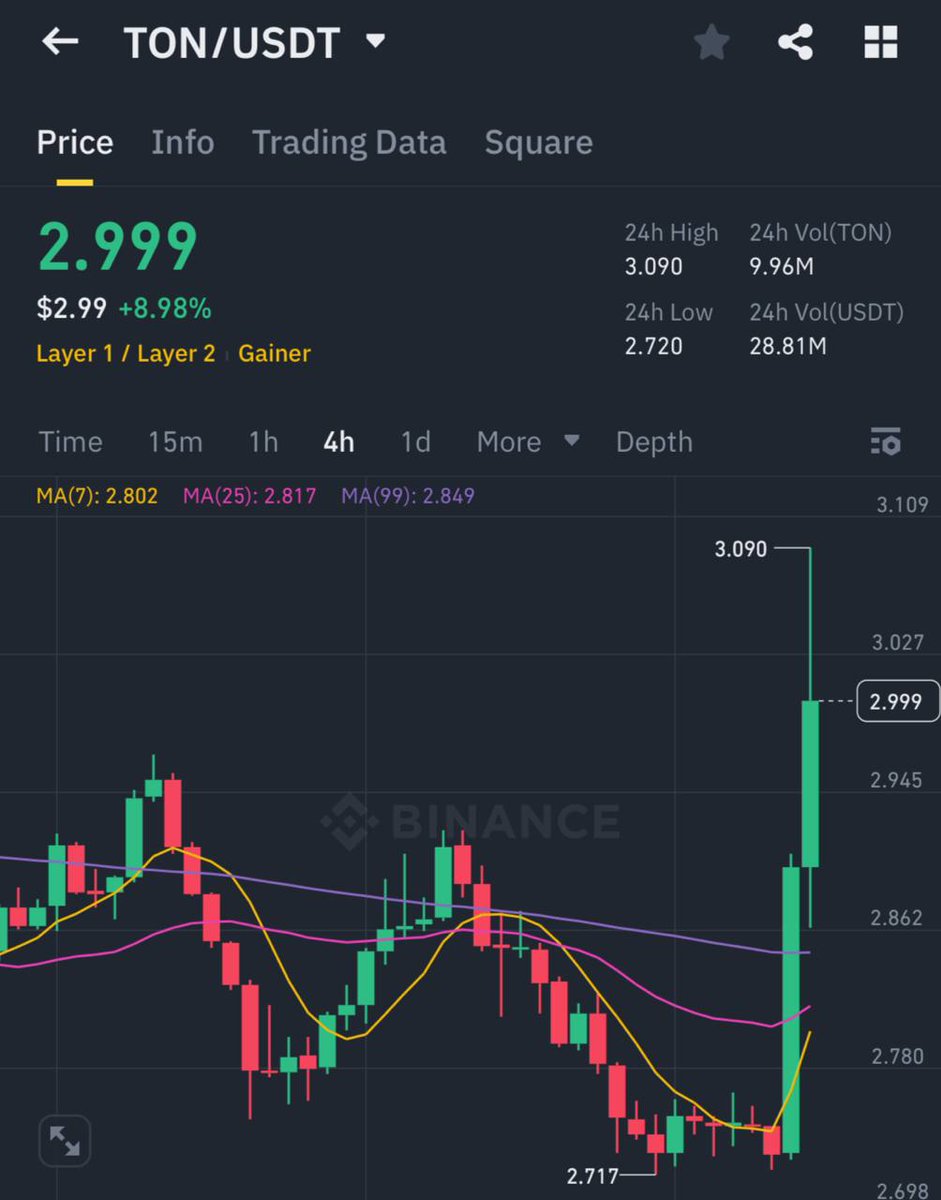The width and height of the screenshot is (941, 1200).
Task: Click the tall green candle reaching 3.090
Action: pos(810,740)
